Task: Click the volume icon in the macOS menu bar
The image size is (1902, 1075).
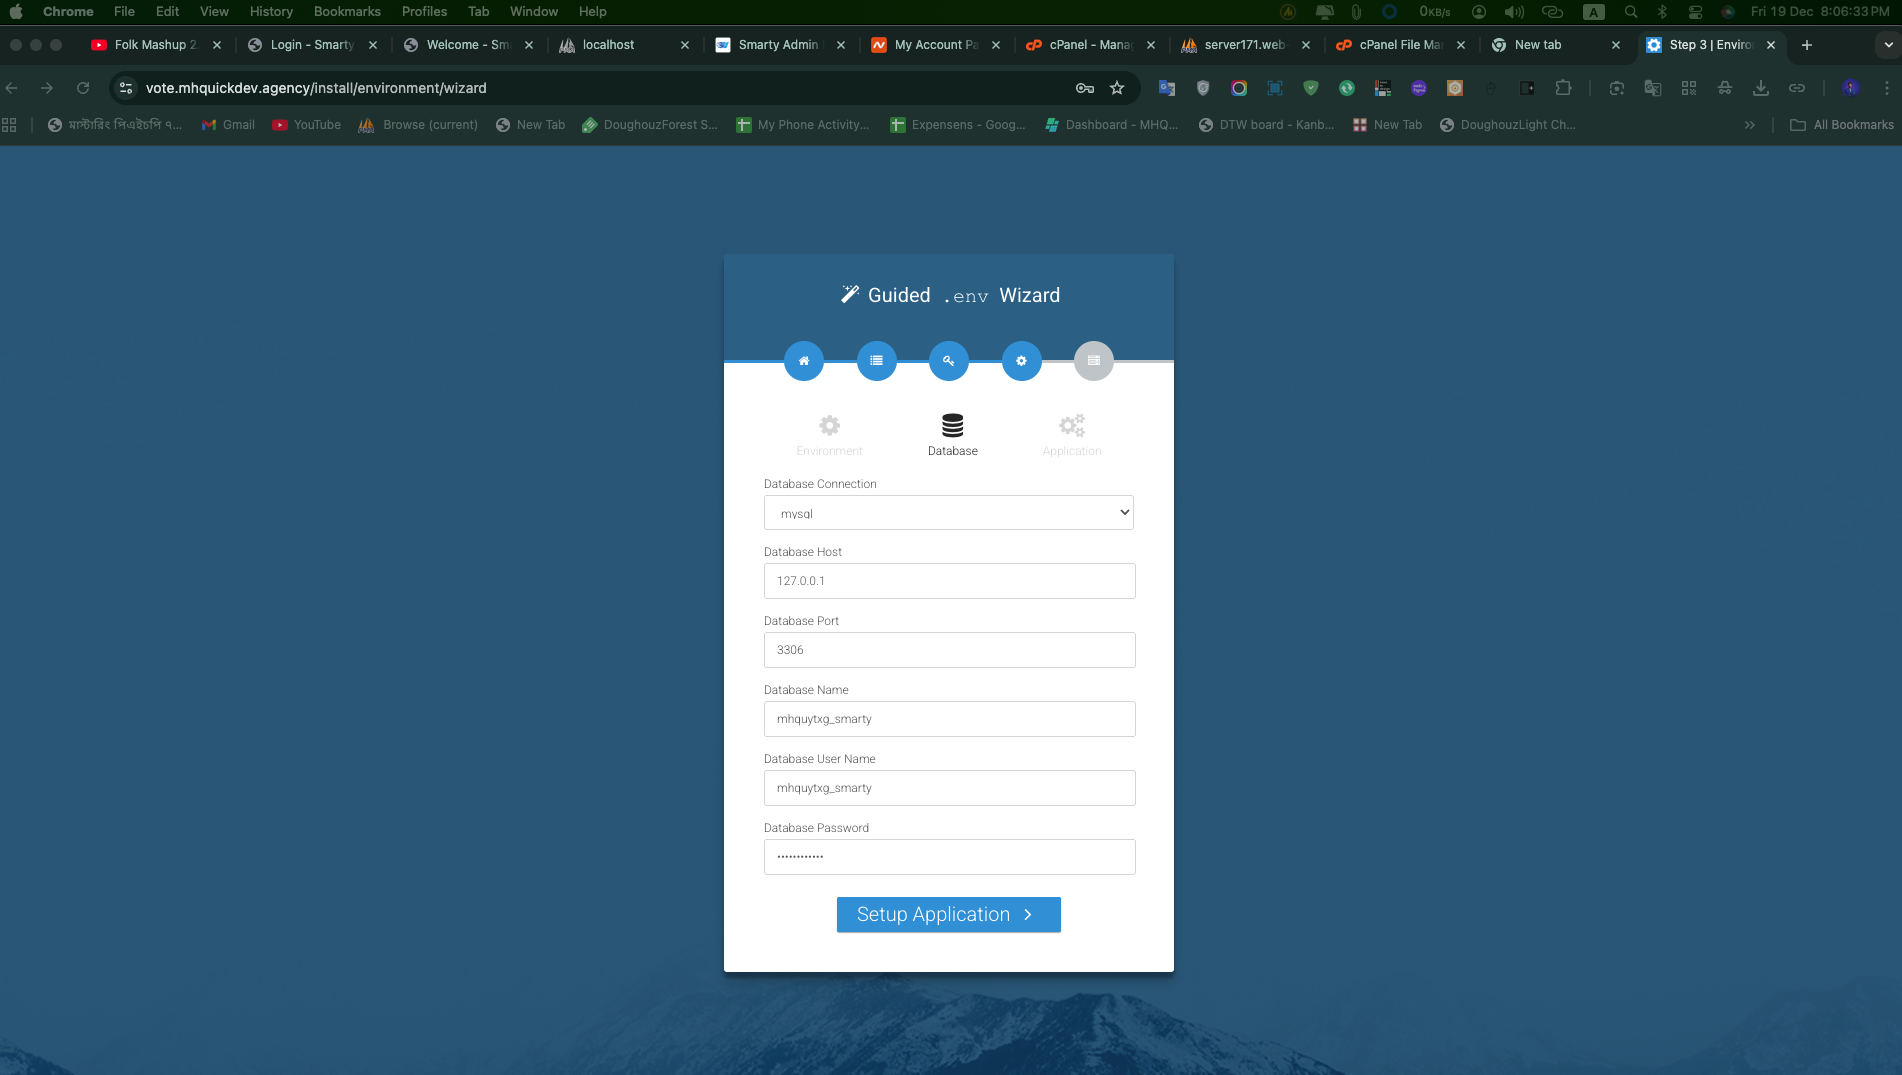Action: (x=1514, y=12)
